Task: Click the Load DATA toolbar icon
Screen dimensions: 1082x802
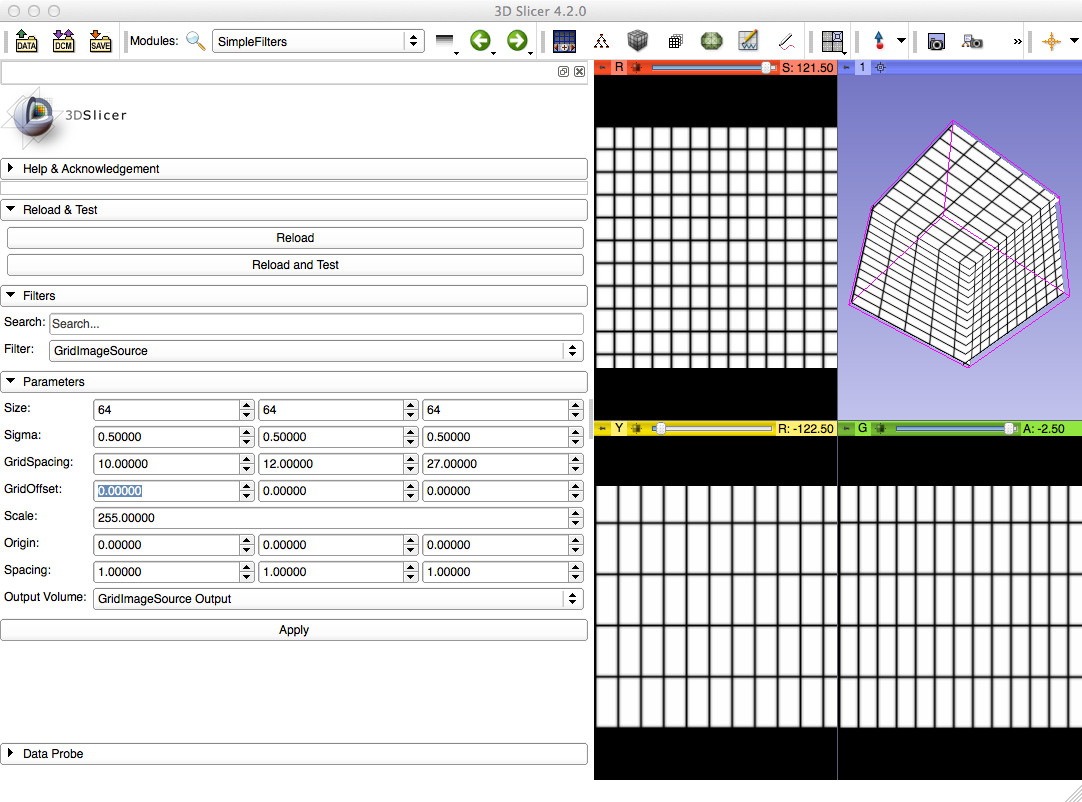Action: [27, 41]
